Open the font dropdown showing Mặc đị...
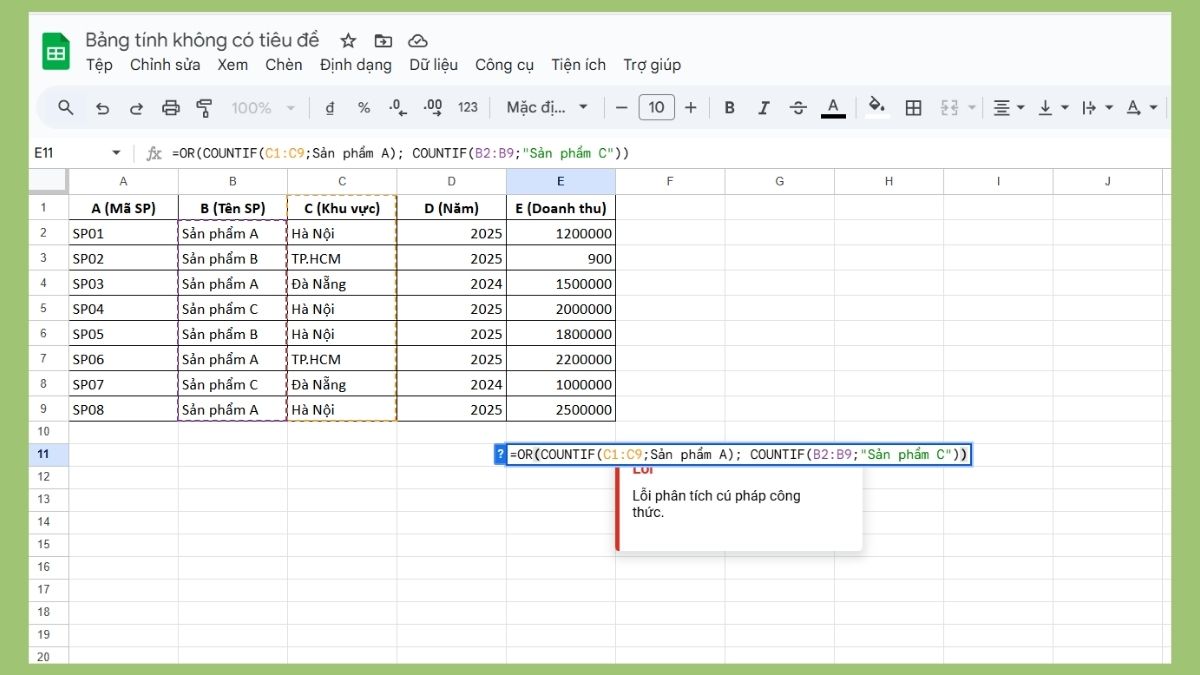Image resolution: width=1200 pixels, height=675 pixels. [546, 107]
